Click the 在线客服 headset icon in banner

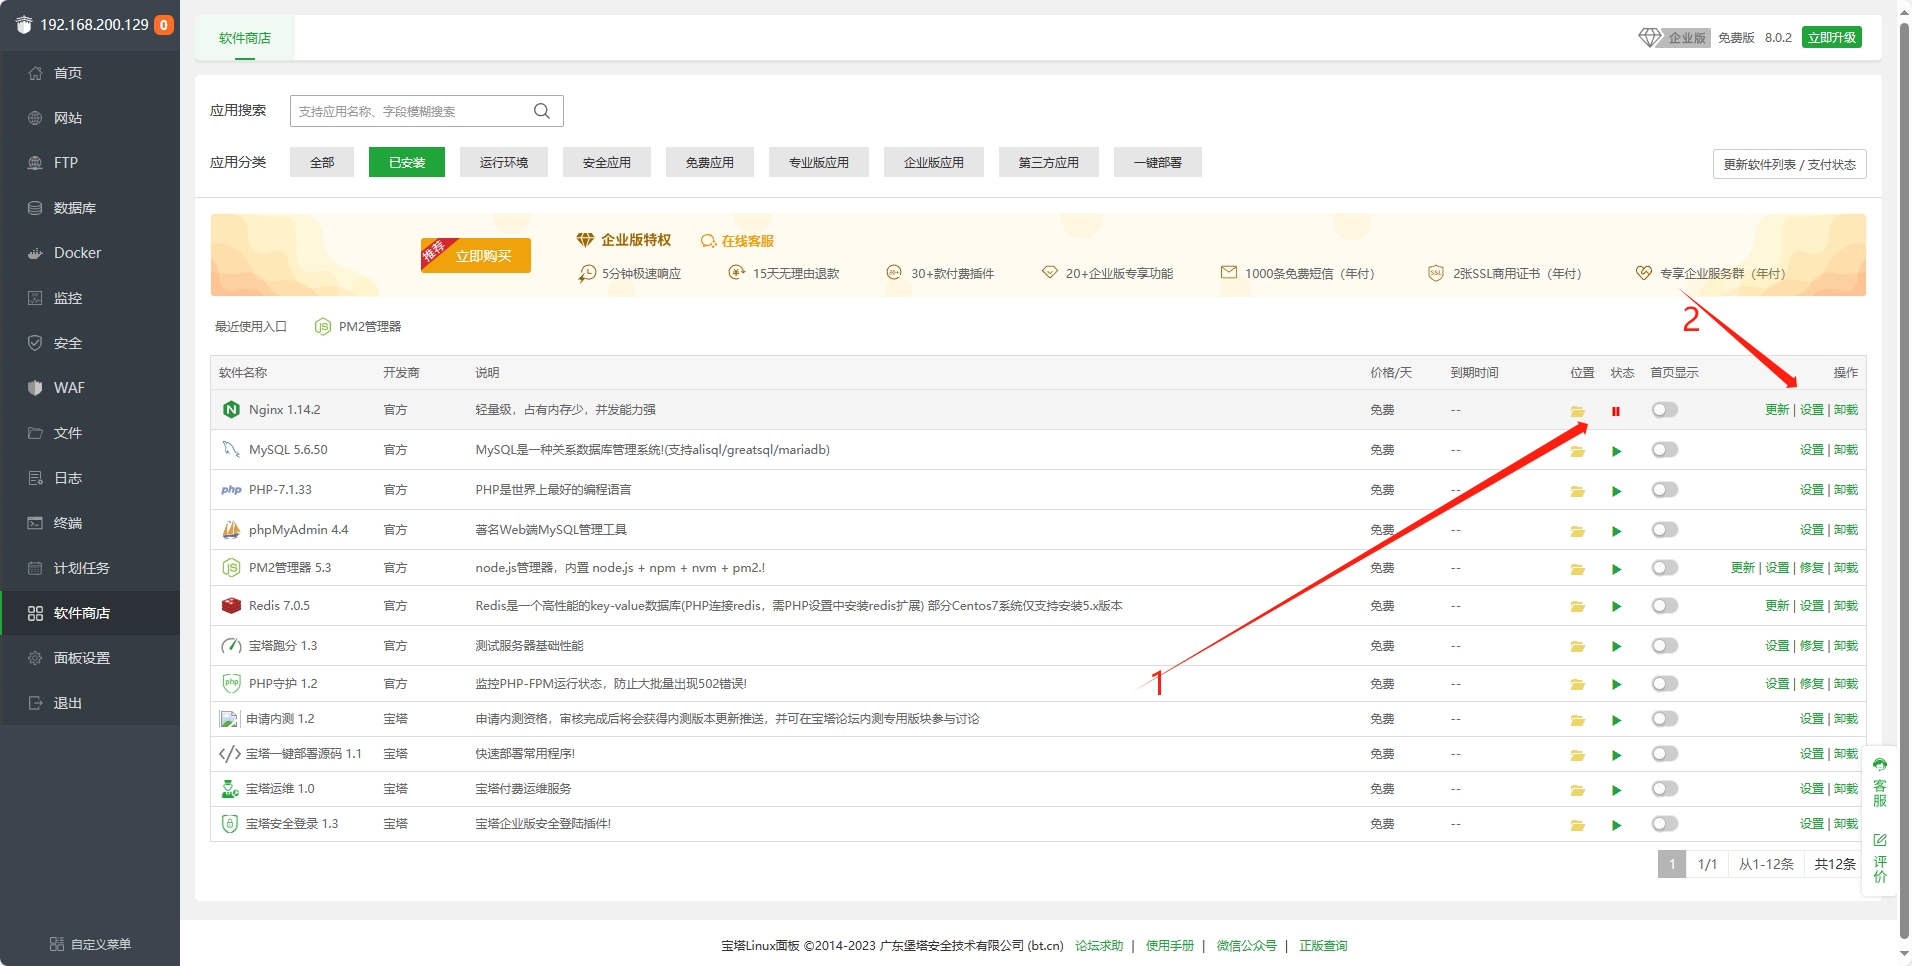click(x=708, y=241)
